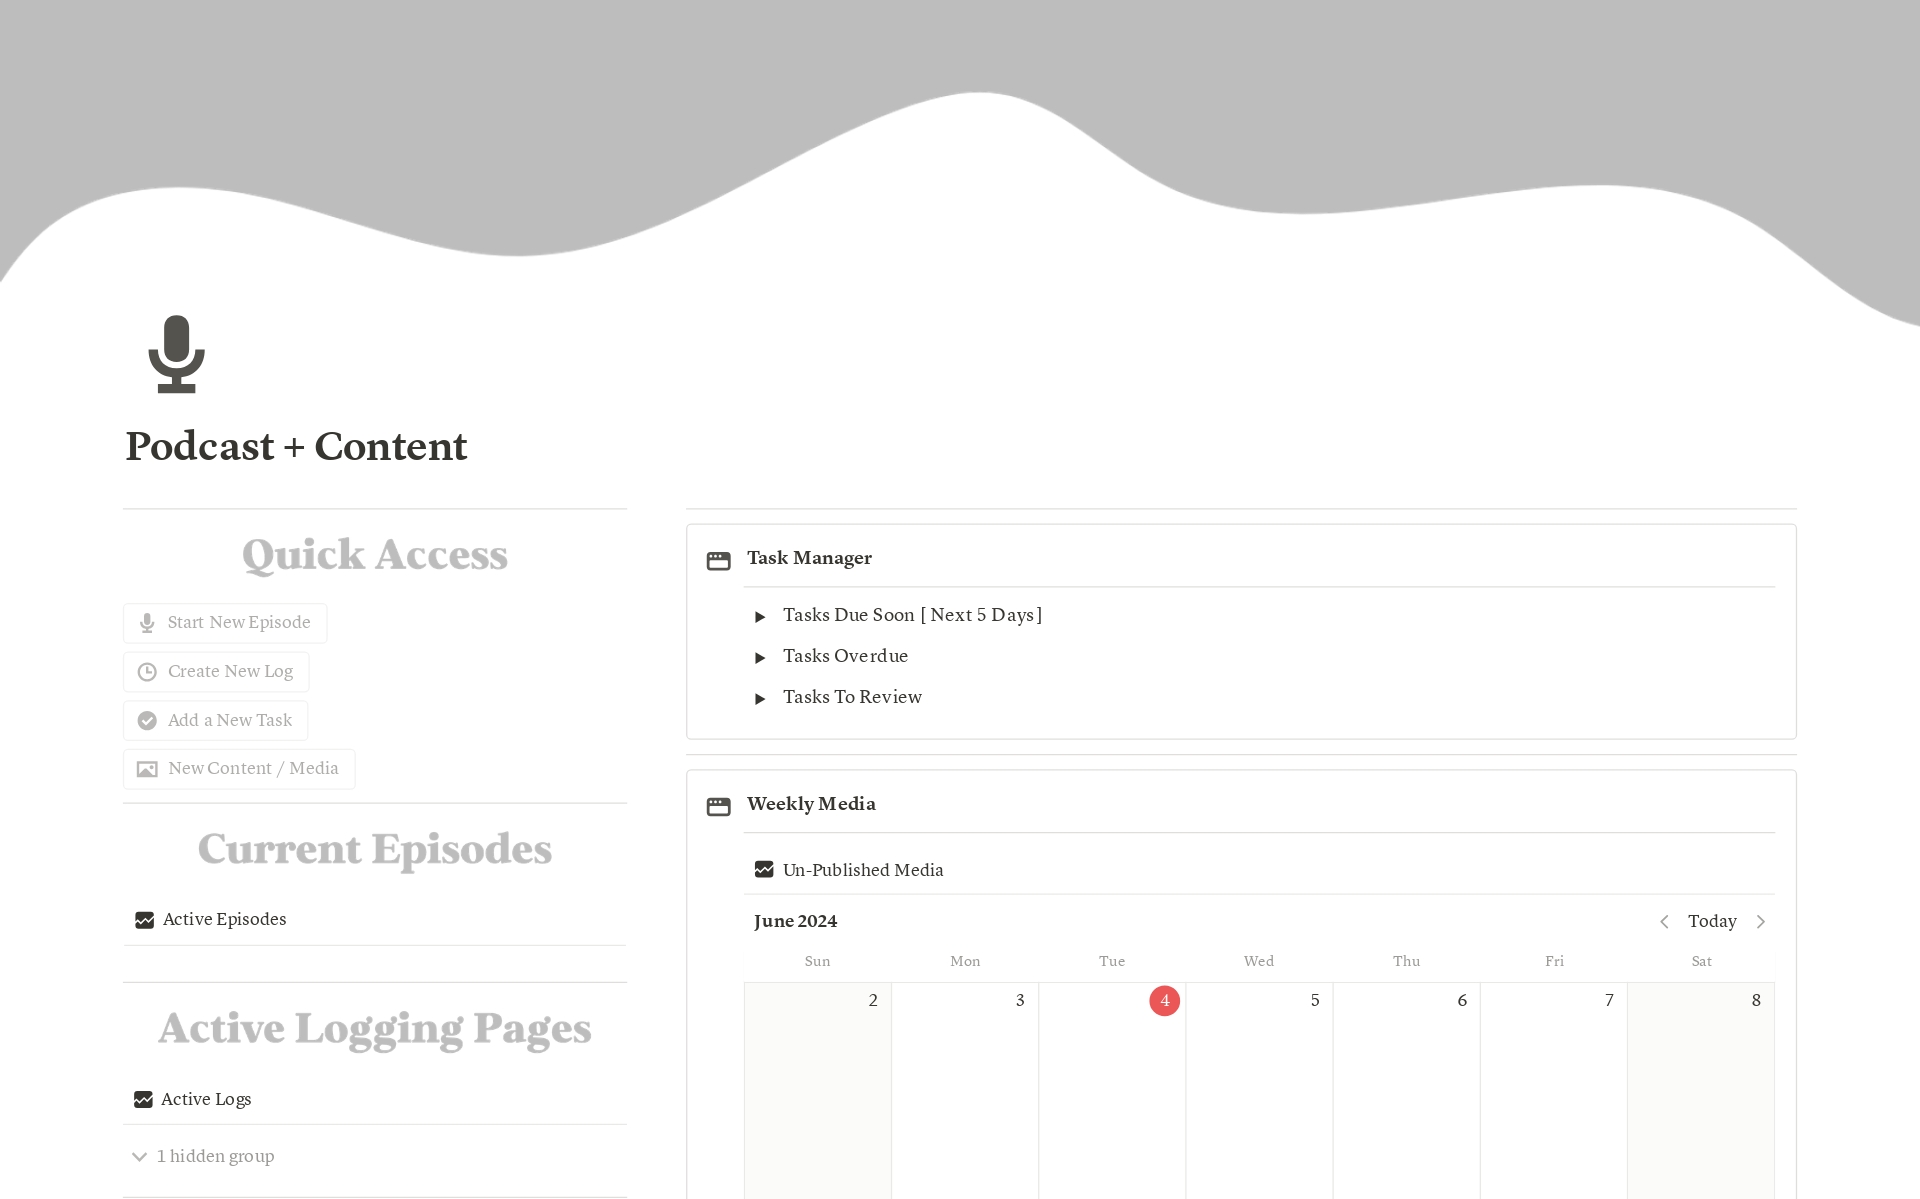
Task: Expand Tasks Due Soon toggle
Action: pyautogui.click(x=760, y=617)
